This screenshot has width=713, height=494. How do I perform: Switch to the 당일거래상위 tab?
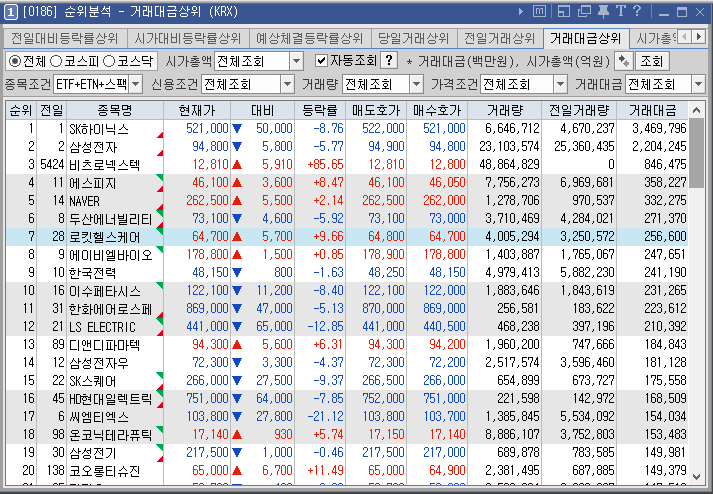click(413, 38)
